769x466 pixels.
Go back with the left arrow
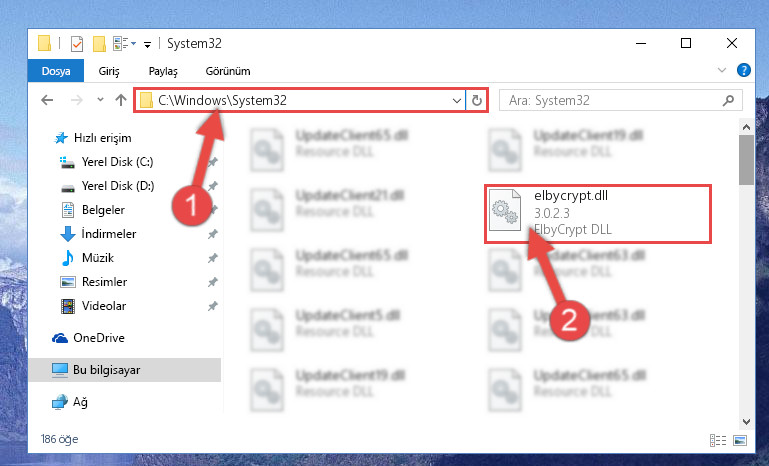pyautogui.click(x=47, y=101)
